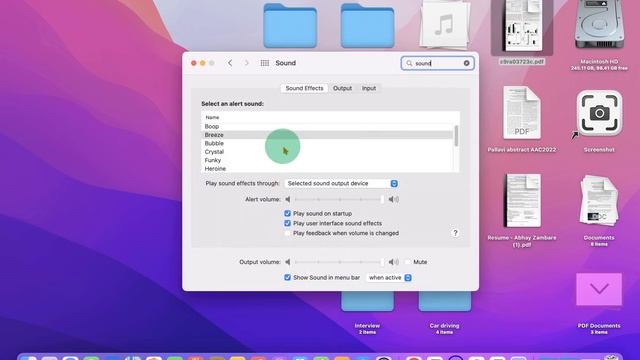Toggle Play sound on startup
Screen dimensions: 640x360
(x=287, y=213)
